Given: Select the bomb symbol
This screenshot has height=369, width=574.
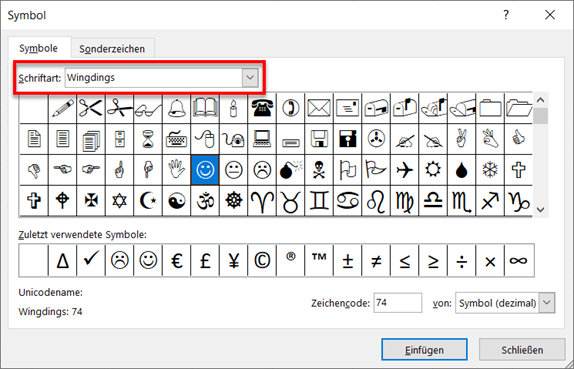Looking at the screenshot, I should (291, 170).
